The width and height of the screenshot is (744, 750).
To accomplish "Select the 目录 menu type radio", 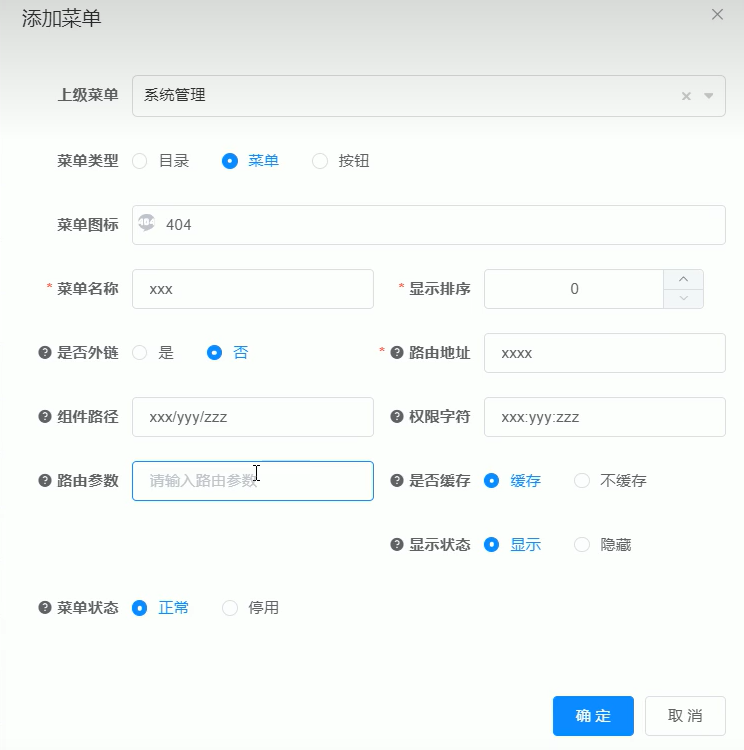I will tap(140, 160).
